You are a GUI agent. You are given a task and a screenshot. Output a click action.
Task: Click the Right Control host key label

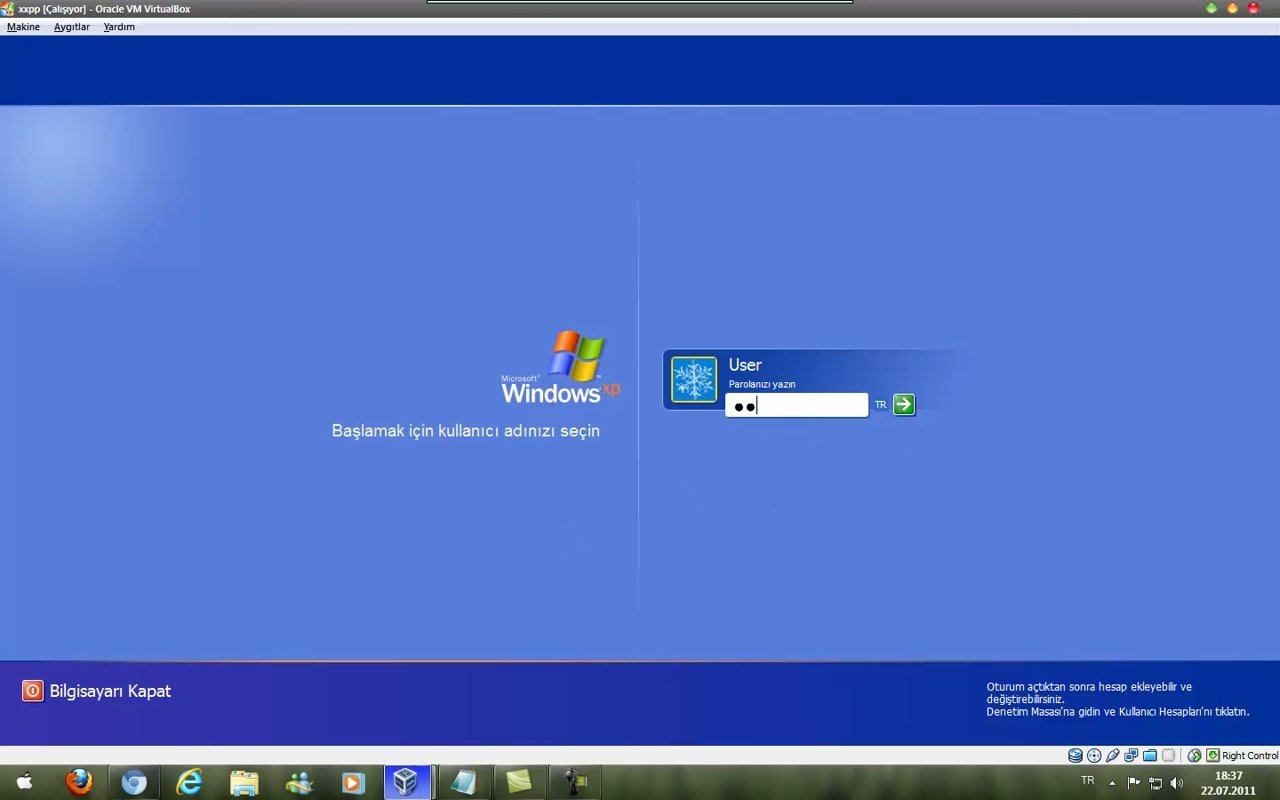(1250, 756)
